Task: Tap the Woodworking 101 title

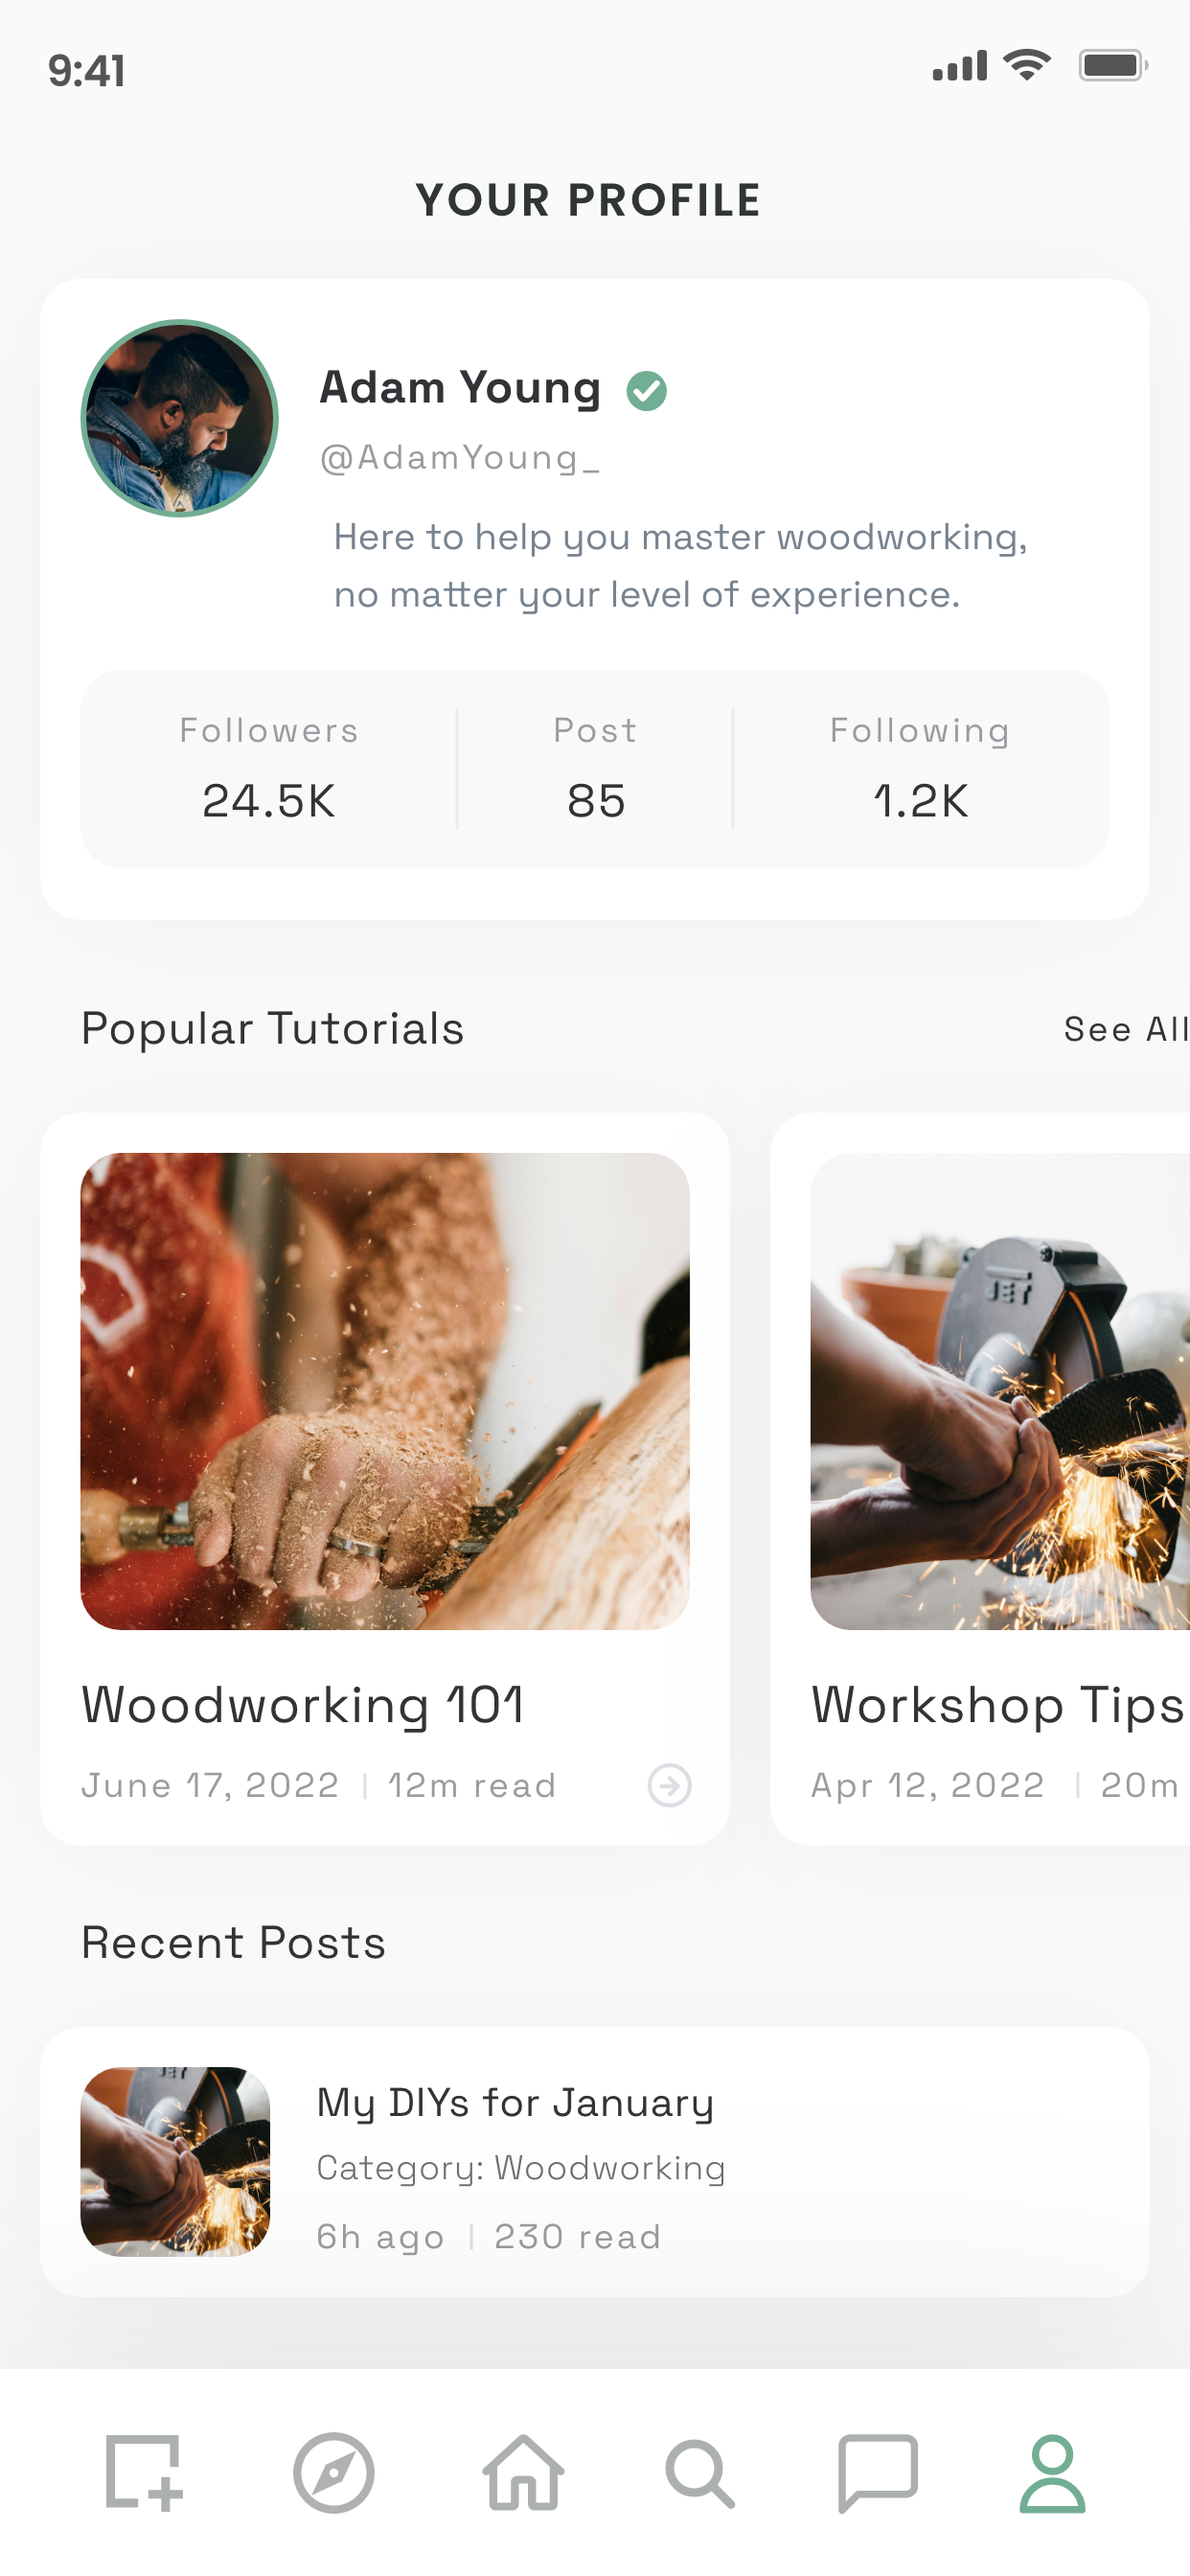Action: click(303, 1705)
